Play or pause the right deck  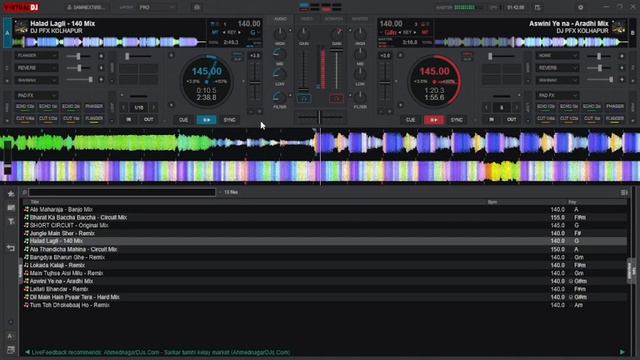[433, 120]
